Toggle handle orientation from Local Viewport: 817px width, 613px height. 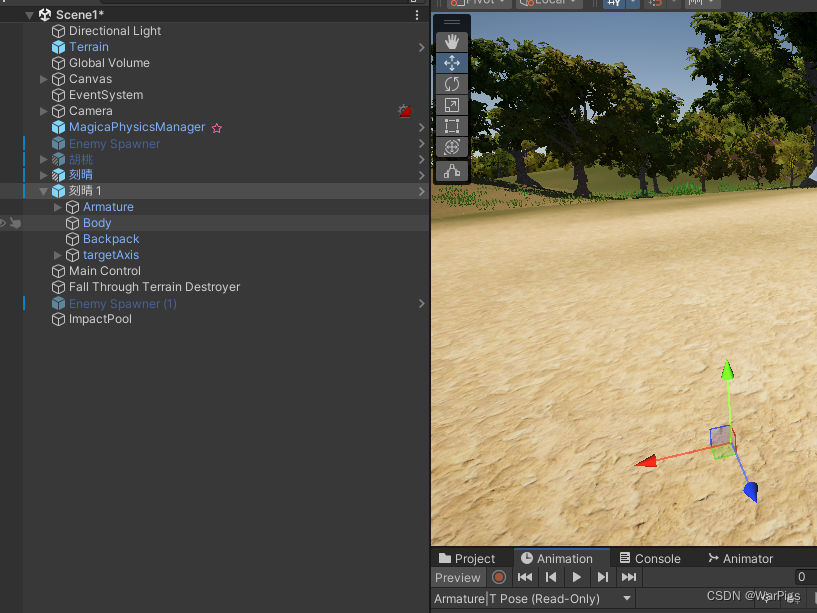tap(546, 3)
